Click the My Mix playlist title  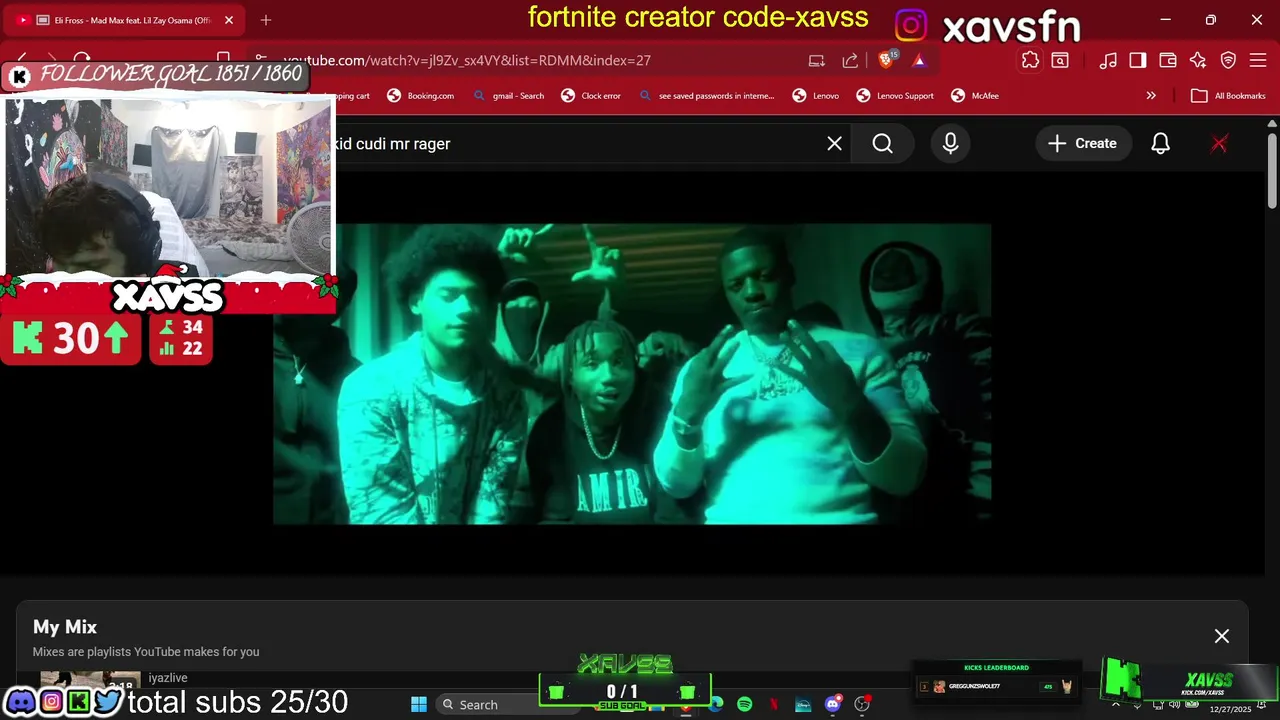point(65,627)
